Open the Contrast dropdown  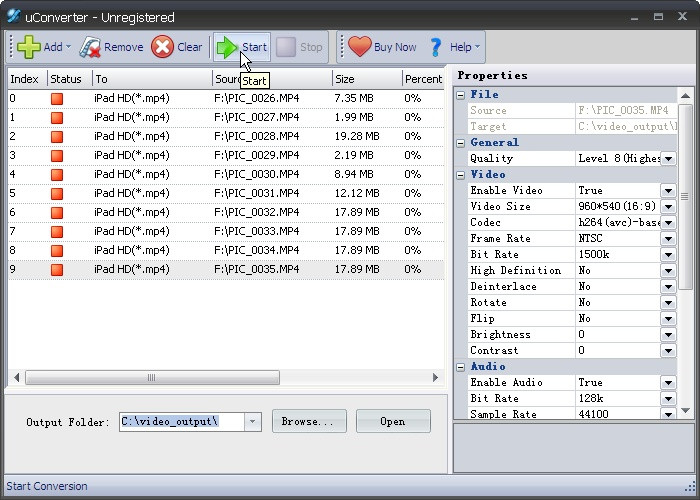668,351
